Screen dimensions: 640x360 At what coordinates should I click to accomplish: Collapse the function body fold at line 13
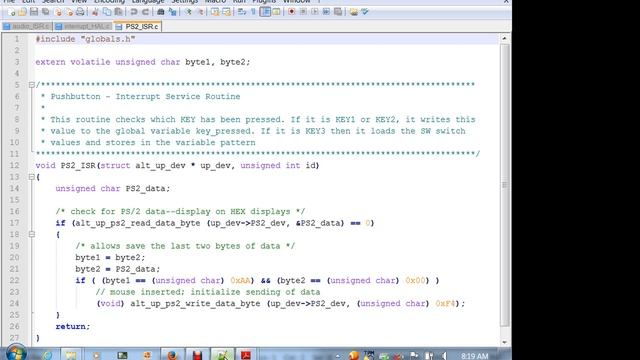(x=31, y=177)
